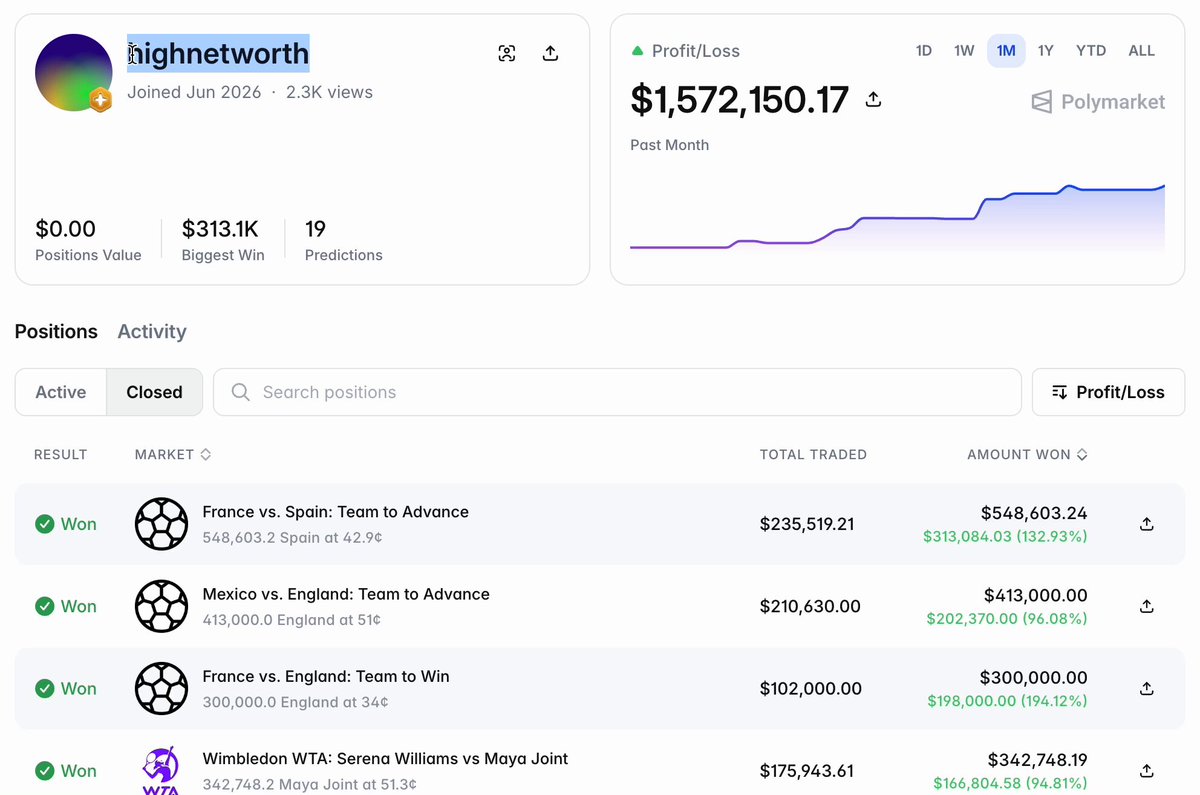Click the Won checkmark for Mexico vs. England
The image size is (1200, 795).
click(44, 606)
